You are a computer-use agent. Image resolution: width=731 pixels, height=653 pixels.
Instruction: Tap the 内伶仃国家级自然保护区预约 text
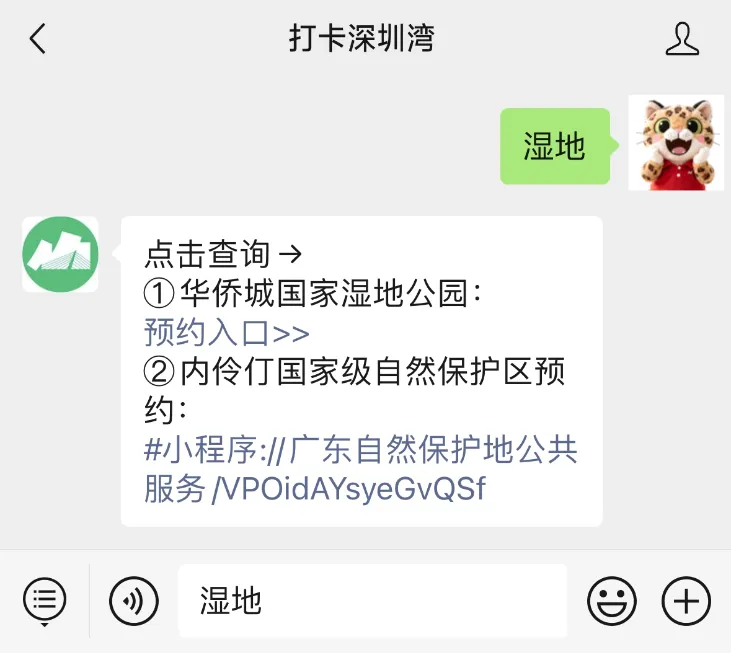[354, 391]
